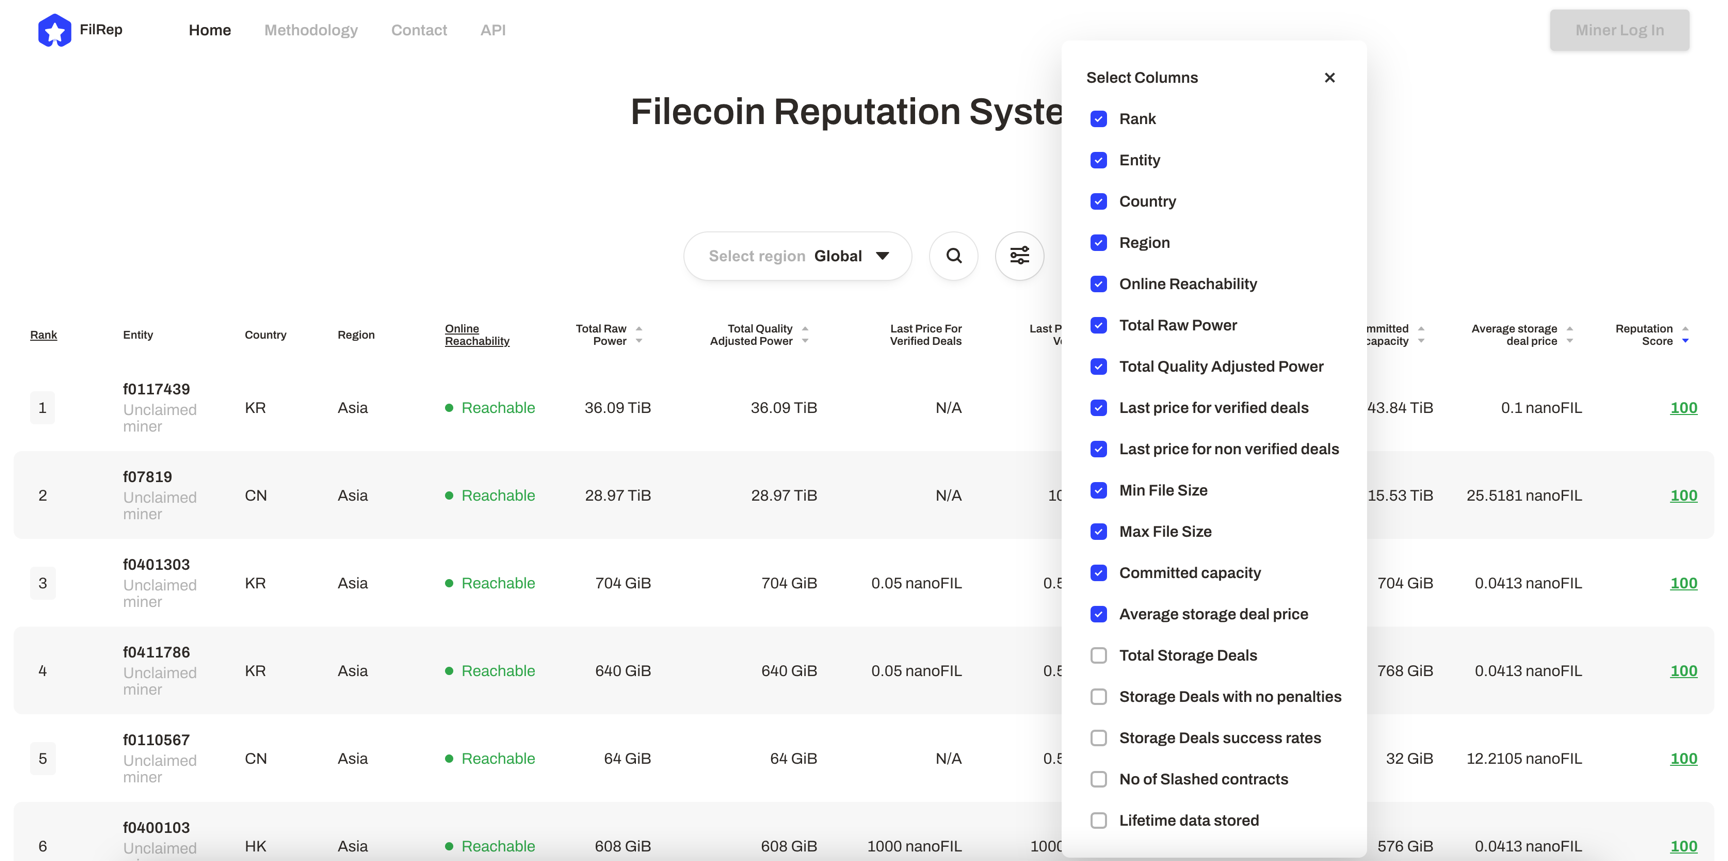Uncheck the Rank column checkbox
1728x861 pixels.
(1098, 119)
